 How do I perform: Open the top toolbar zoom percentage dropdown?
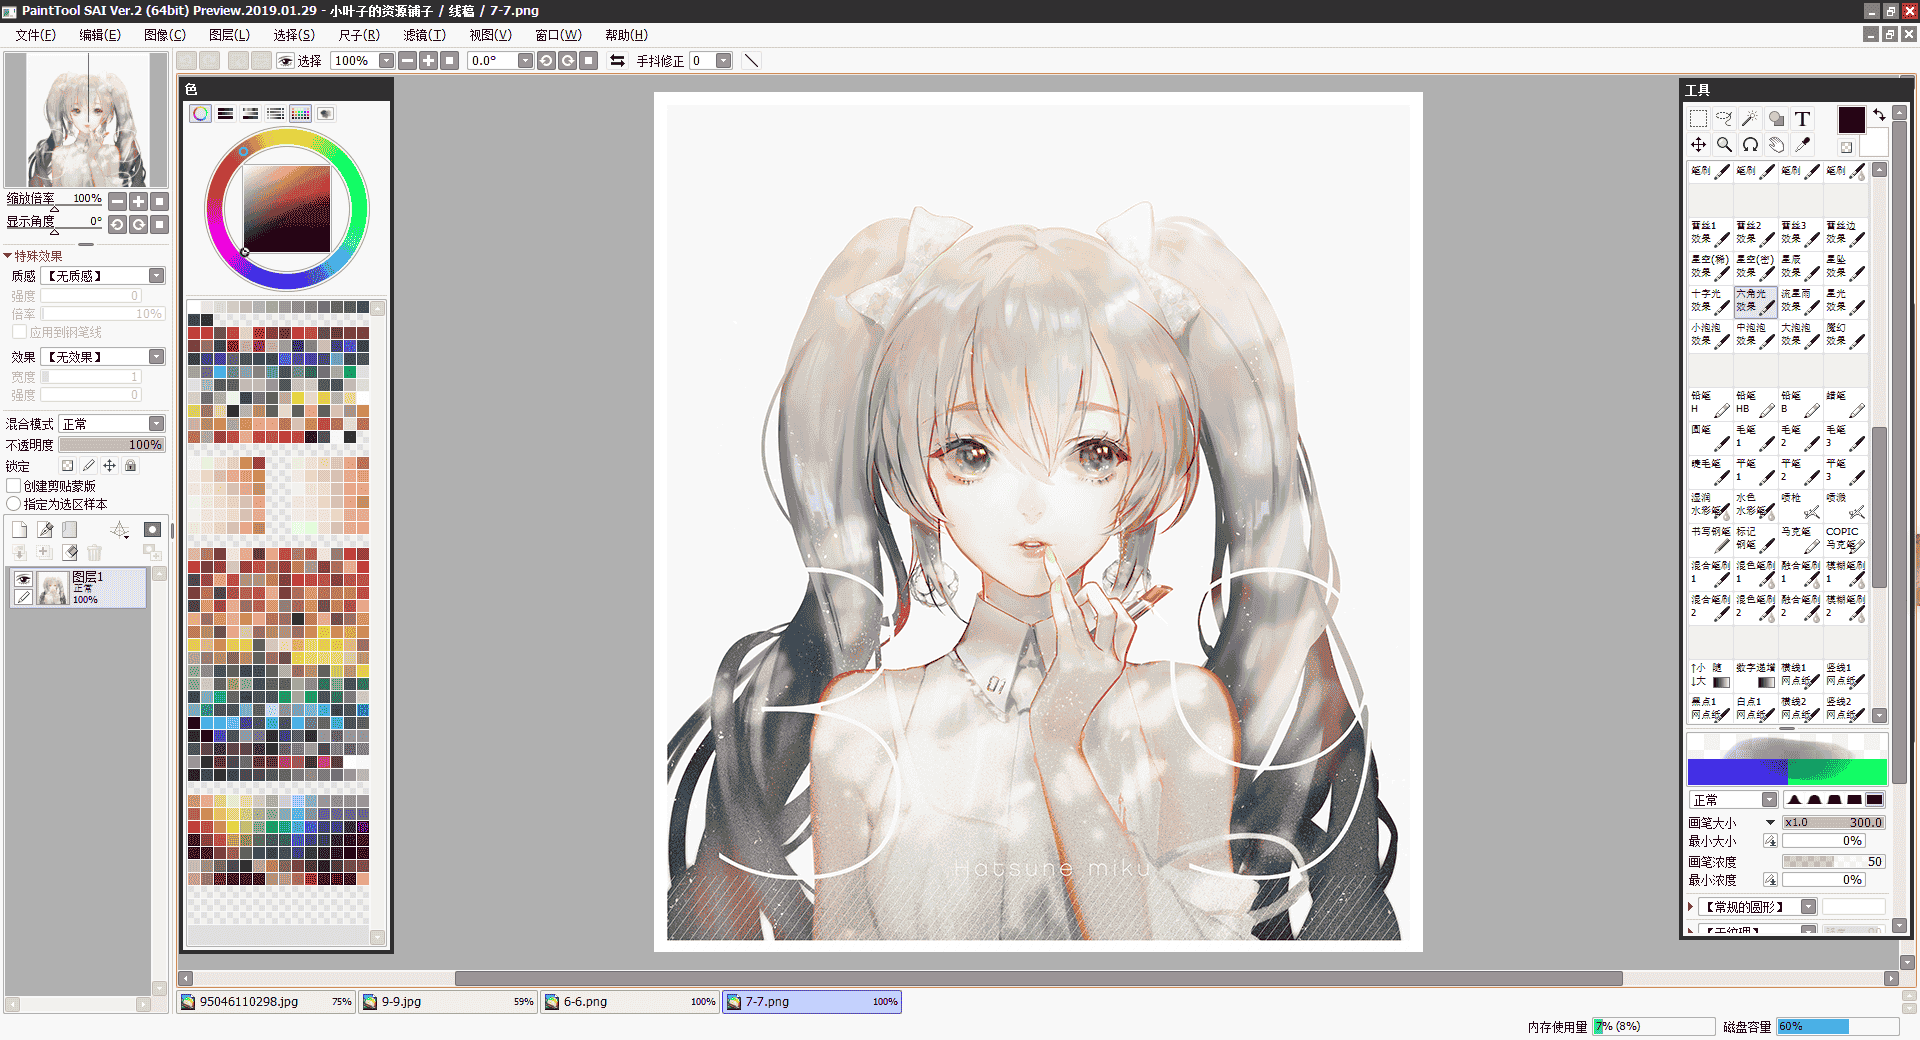coord(387,61)
